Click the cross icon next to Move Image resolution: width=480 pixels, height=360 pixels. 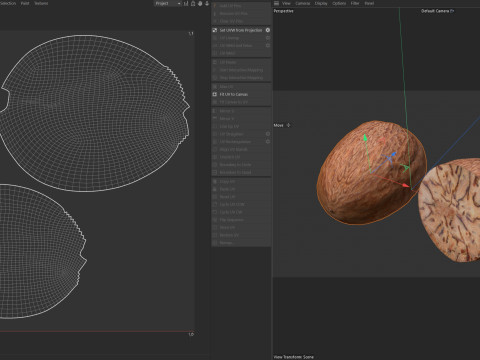[289, 125]
